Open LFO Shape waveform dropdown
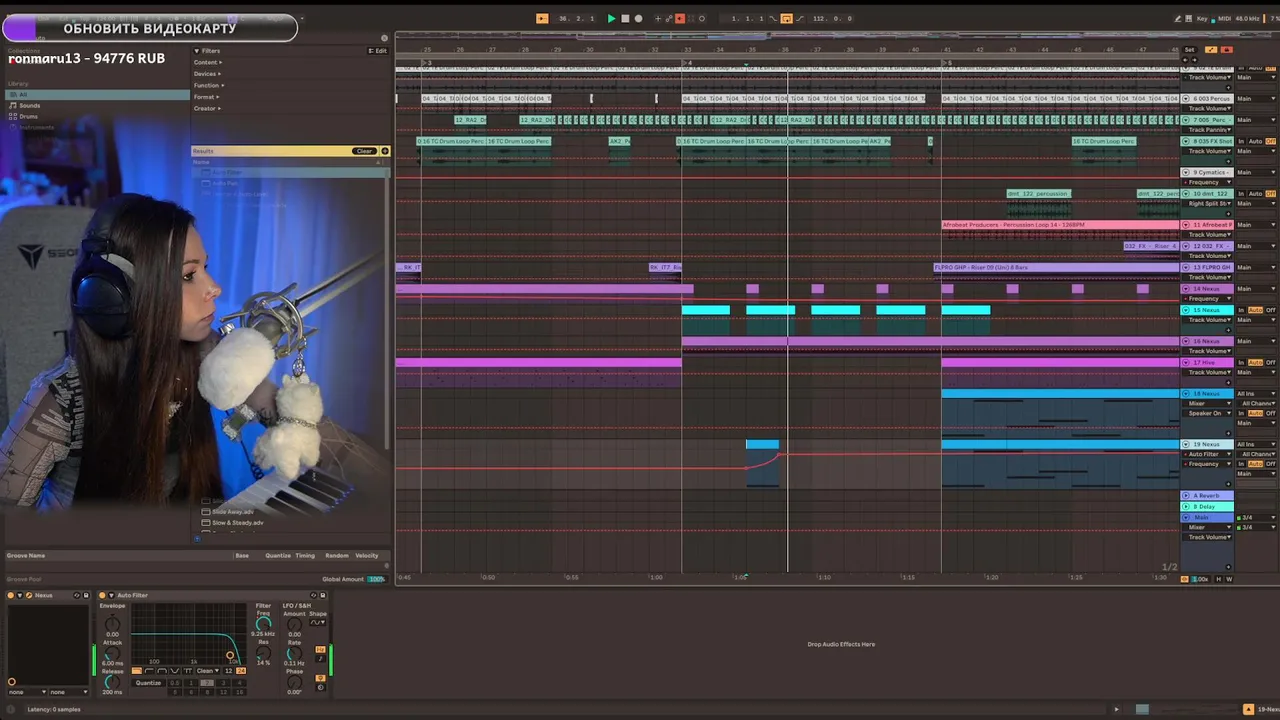This screenshot has width=1280, height=720. coord(318,622)
